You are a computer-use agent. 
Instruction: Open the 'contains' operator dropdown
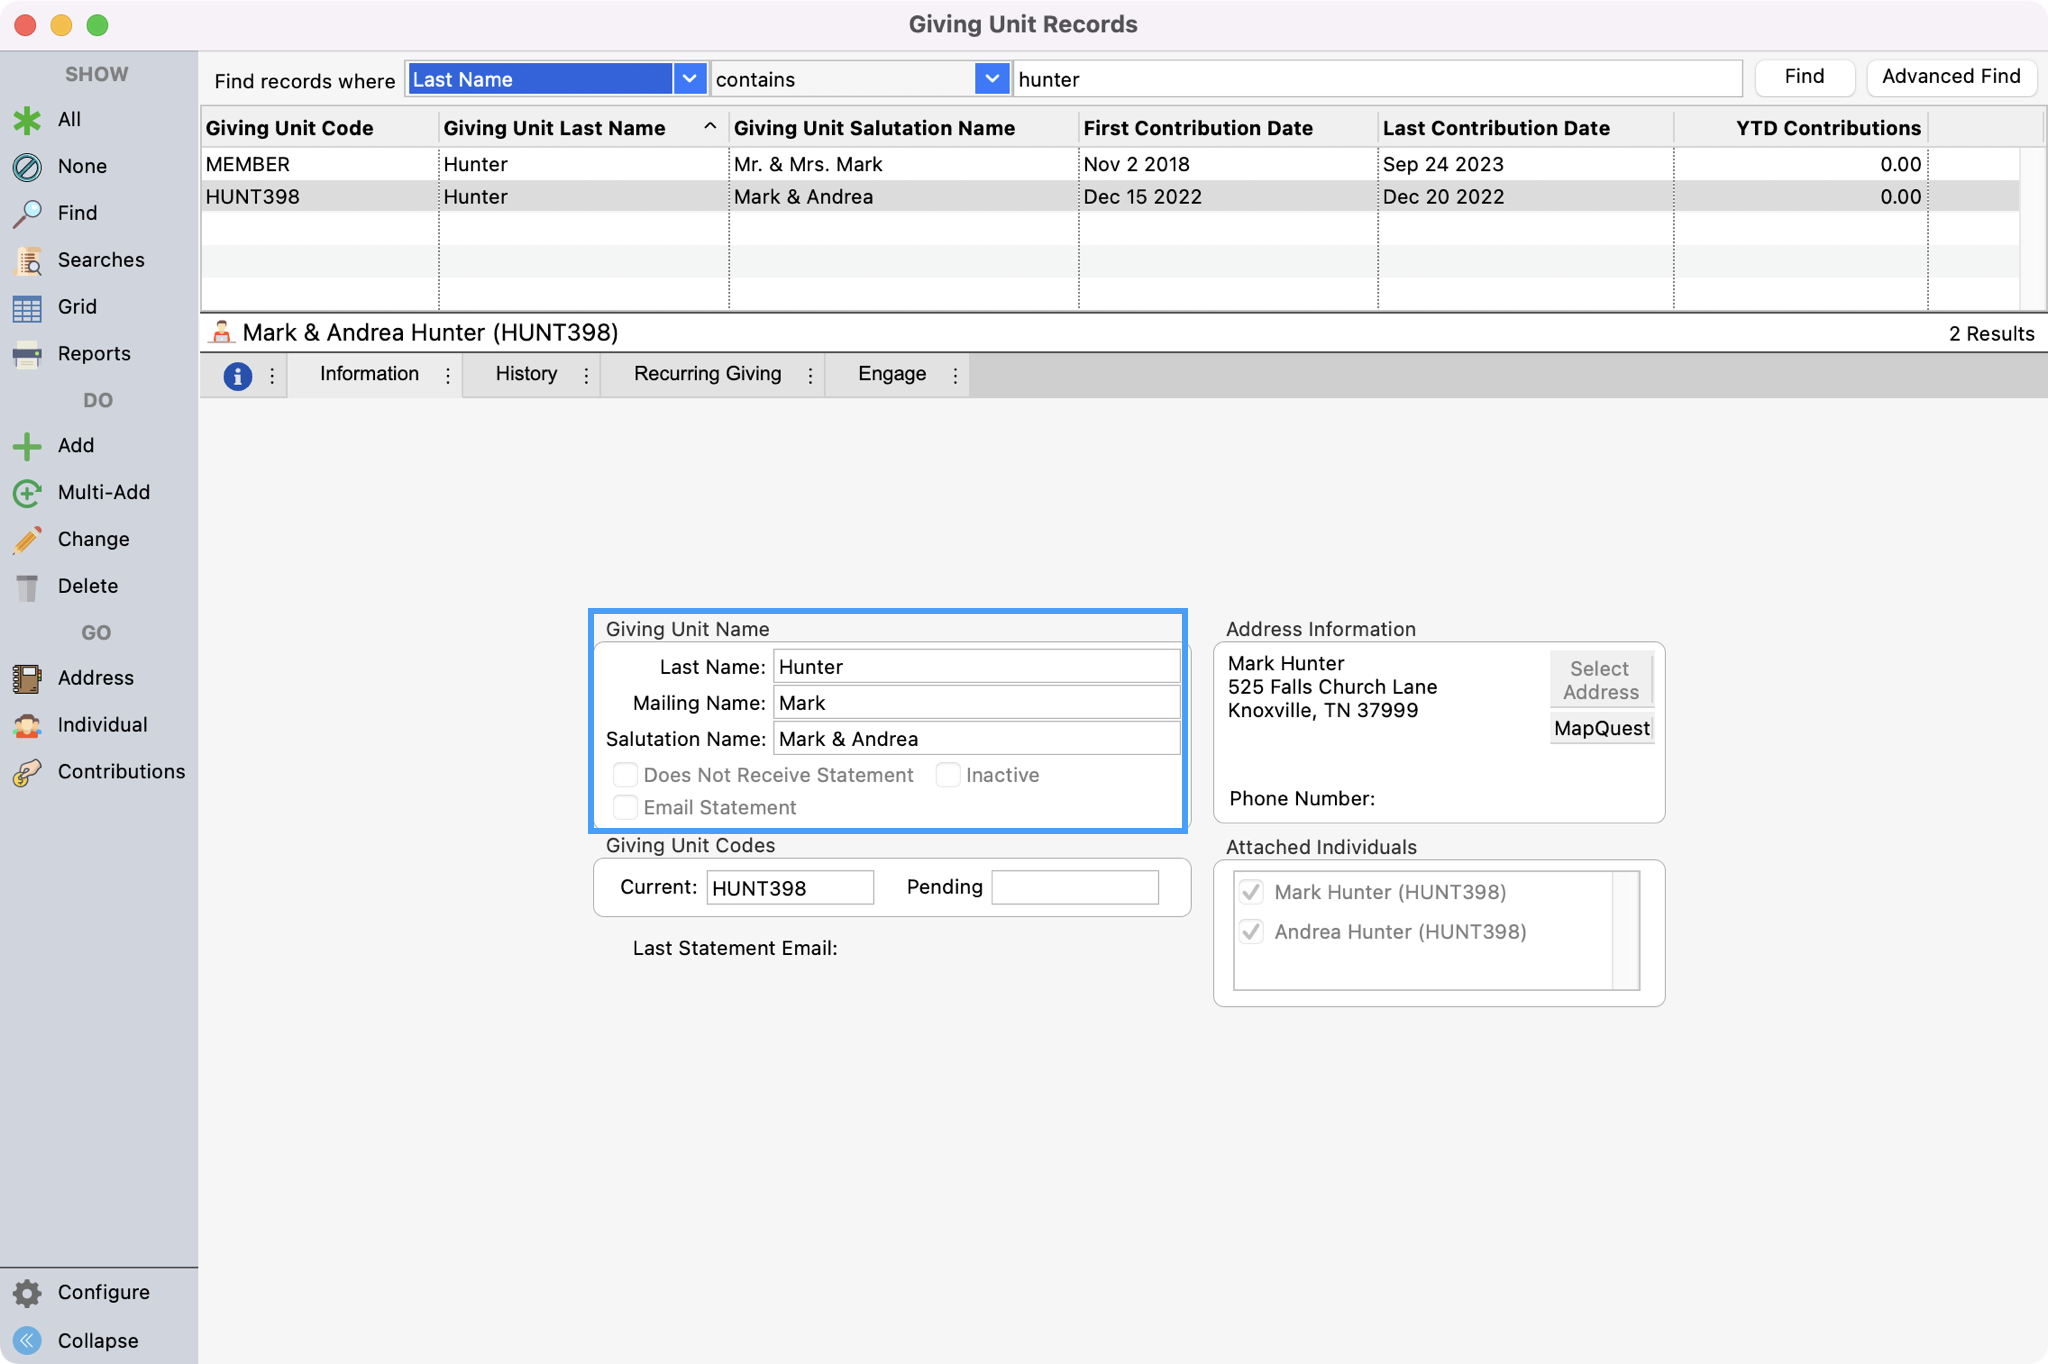point(990,79)
